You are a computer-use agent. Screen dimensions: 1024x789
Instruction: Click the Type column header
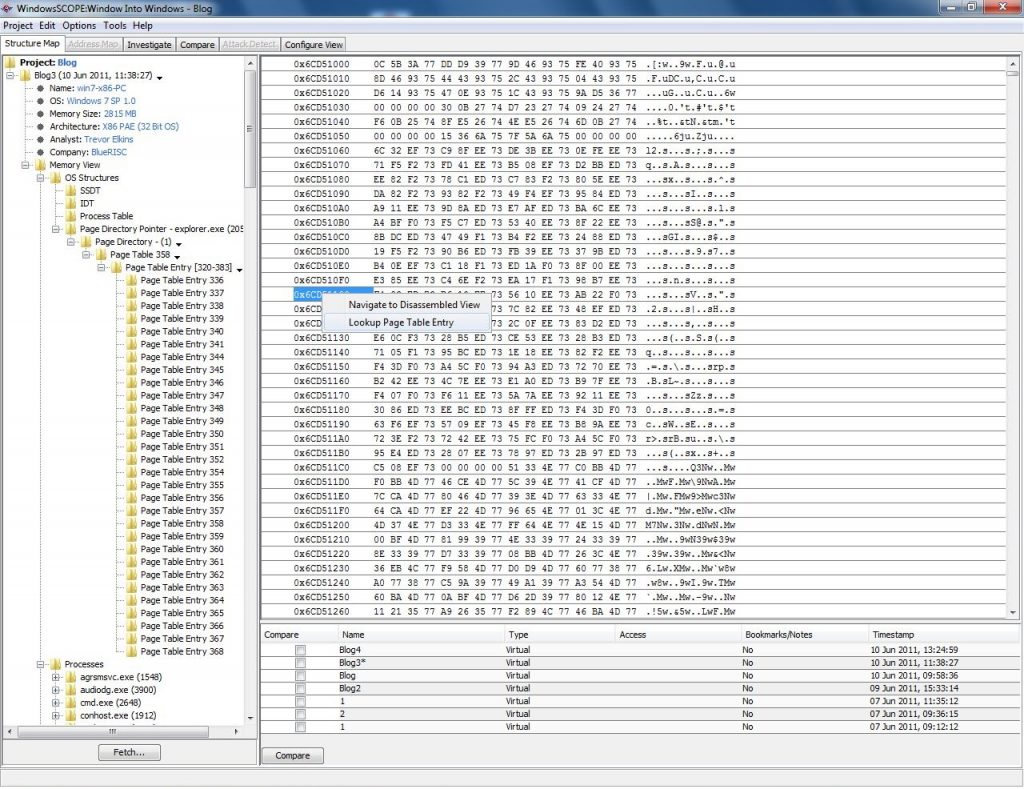(560, 635)
